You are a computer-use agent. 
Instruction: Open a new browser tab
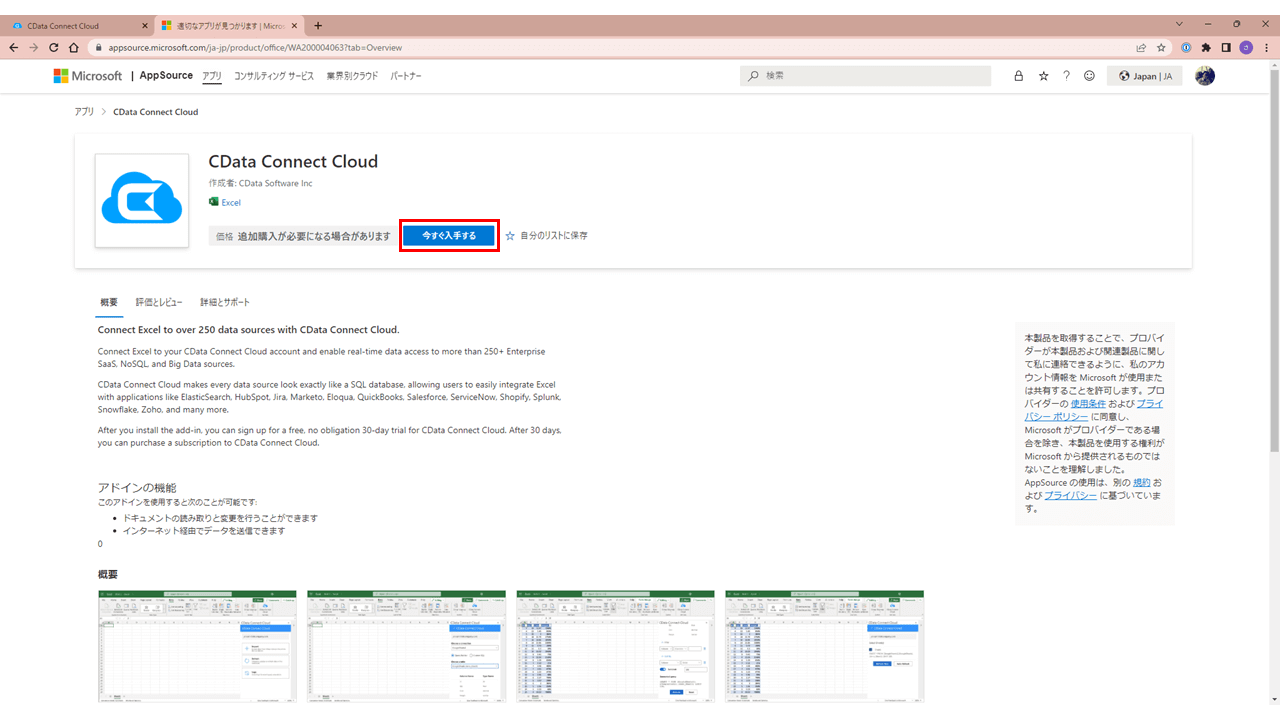[x=318, y=26]
